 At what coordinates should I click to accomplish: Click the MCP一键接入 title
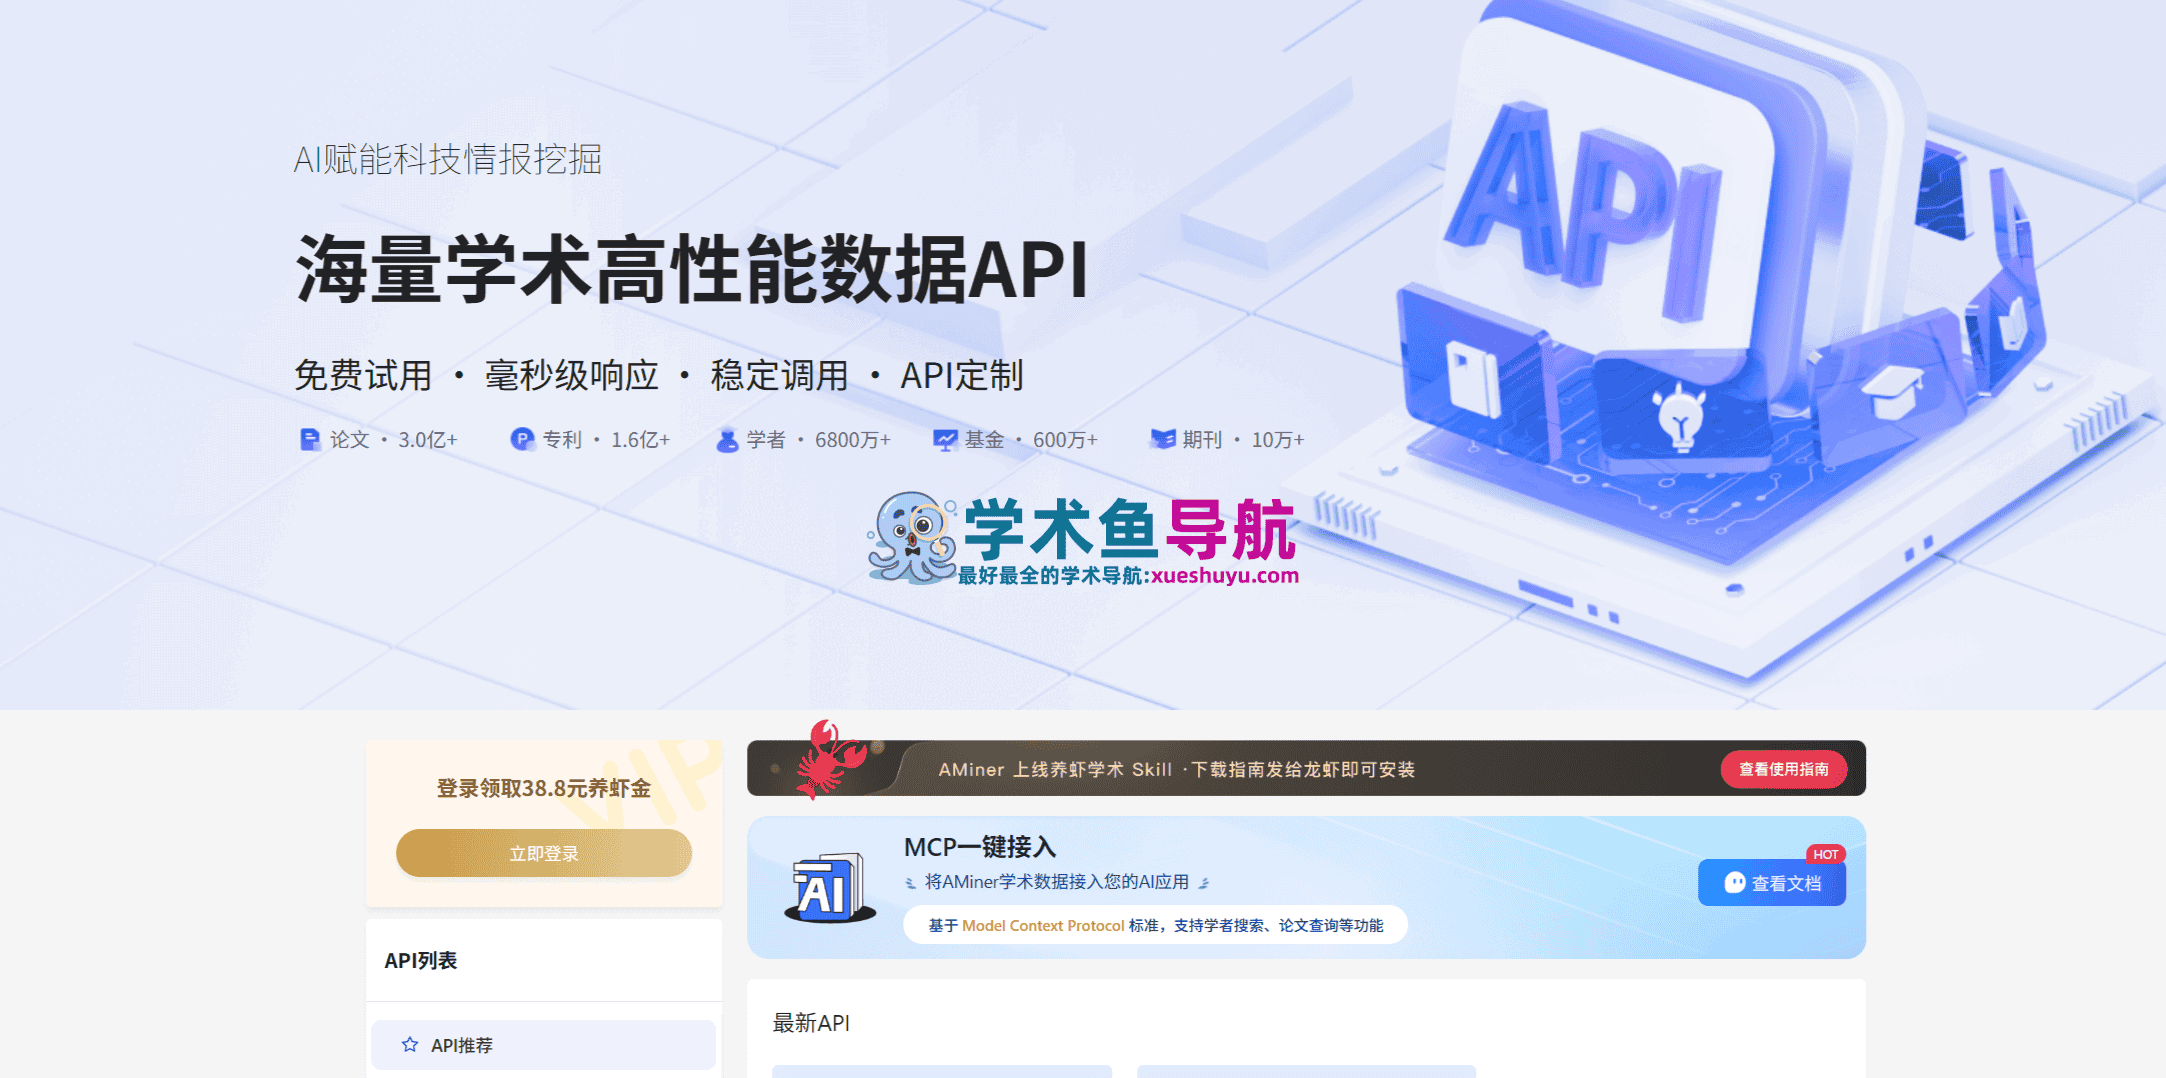[x=980, y=847]
